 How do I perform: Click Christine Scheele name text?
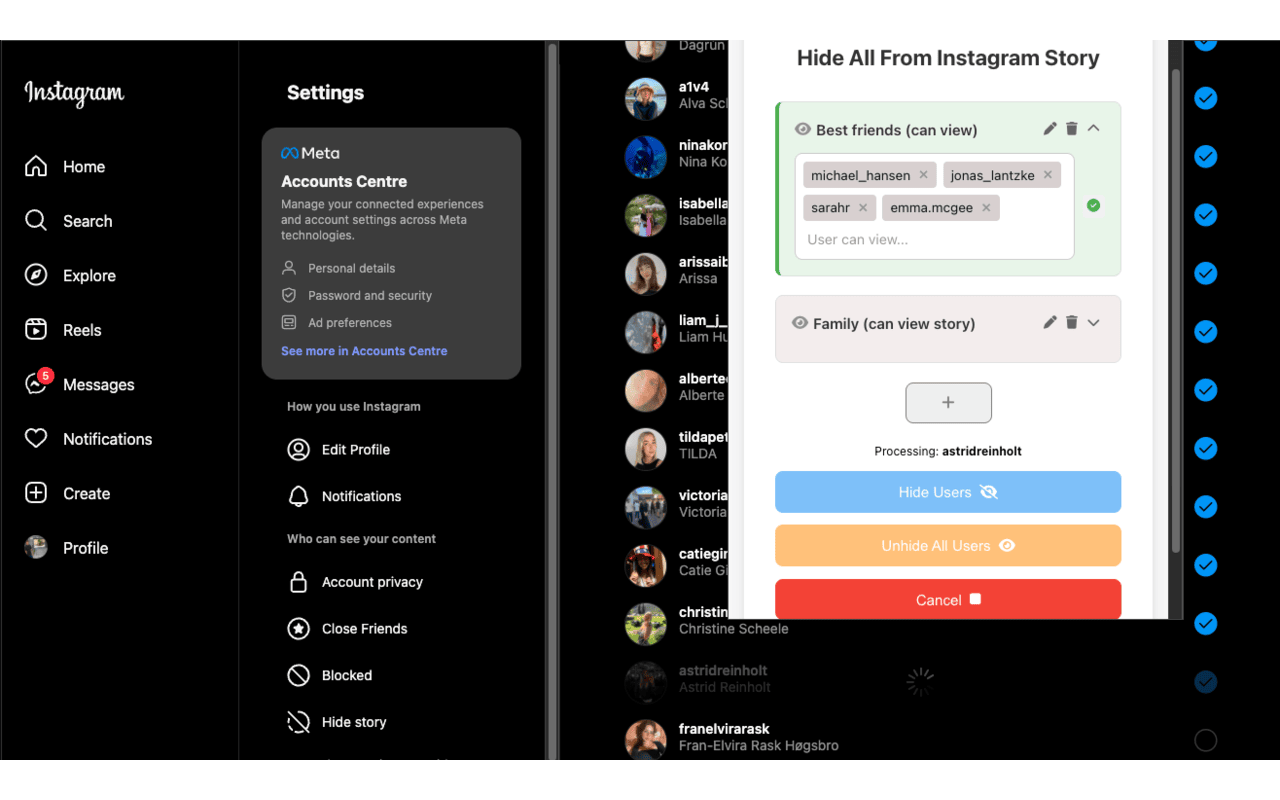click(x=734, y=629)
